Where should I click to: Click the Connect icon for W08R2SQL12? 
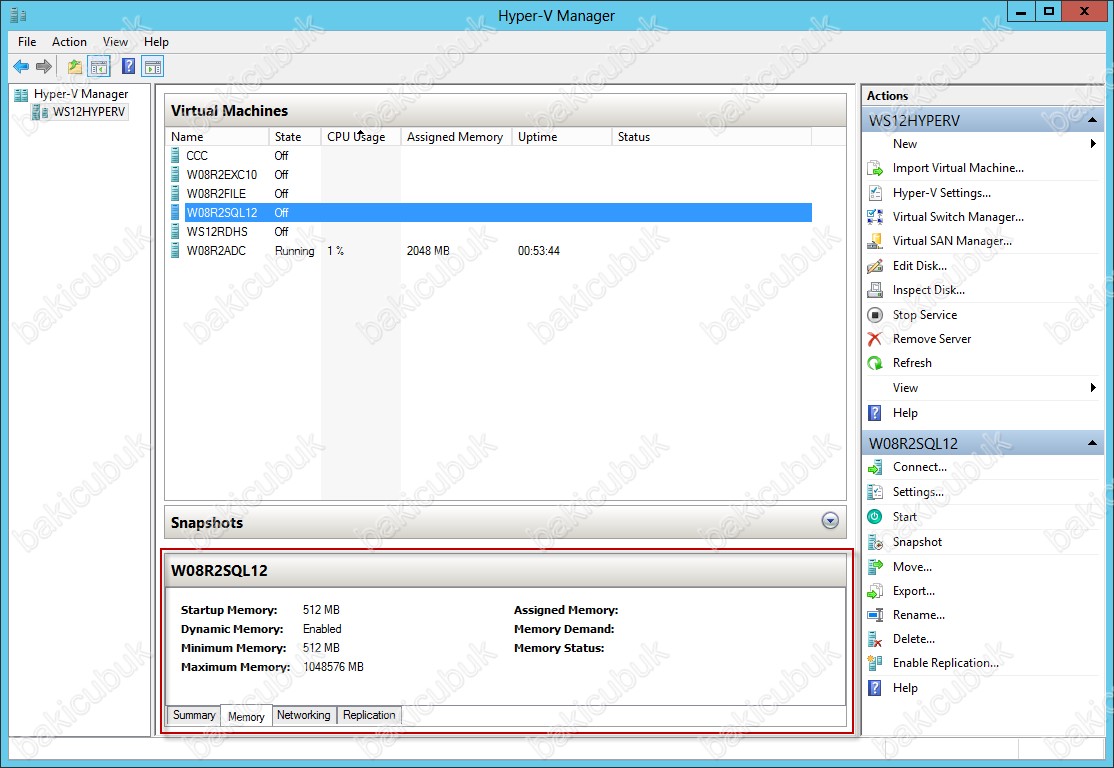click(875, 467)
